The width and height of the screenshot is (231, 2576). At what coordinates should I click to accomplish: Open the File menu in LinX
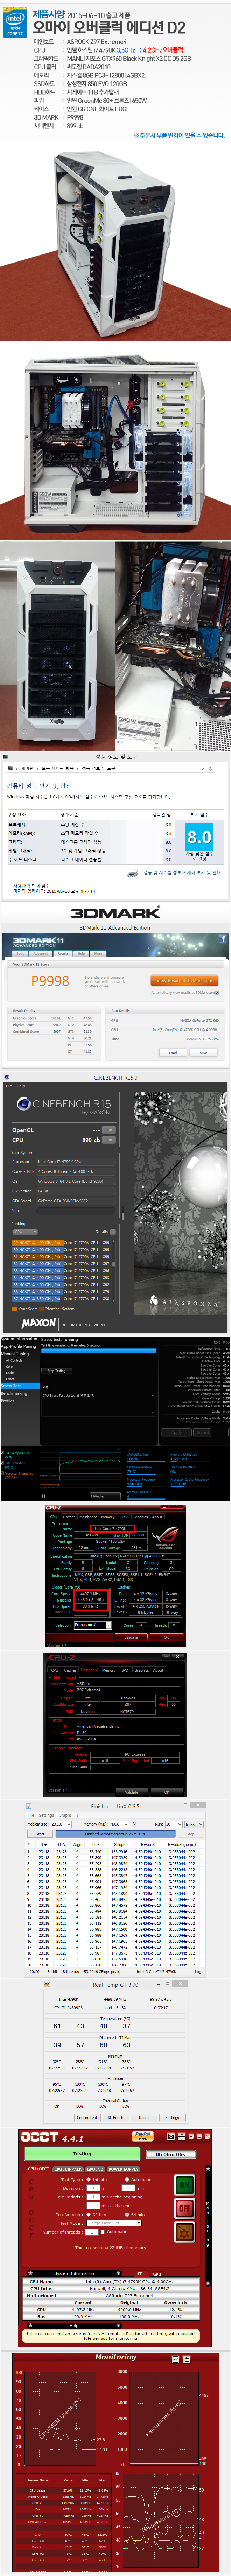(31, 1815)
